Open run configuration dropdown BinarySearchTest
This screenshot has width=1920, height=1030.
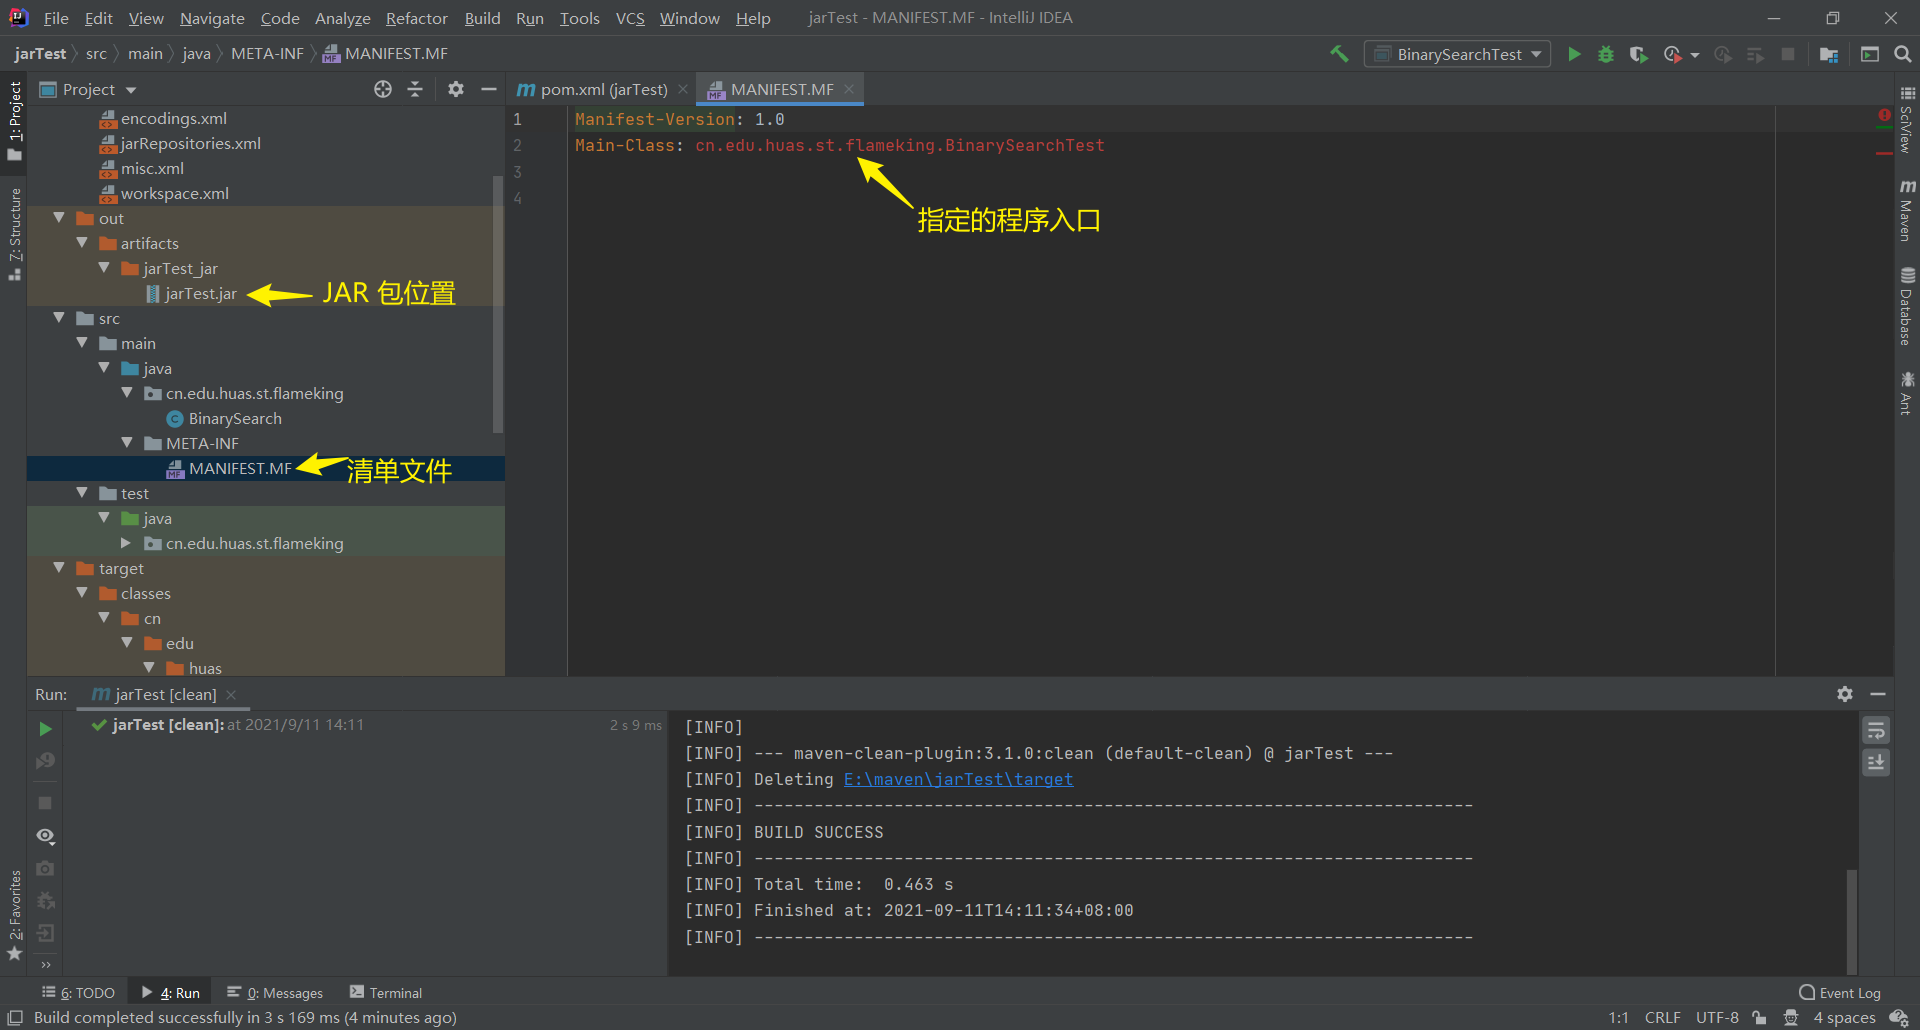(1457, 54)
